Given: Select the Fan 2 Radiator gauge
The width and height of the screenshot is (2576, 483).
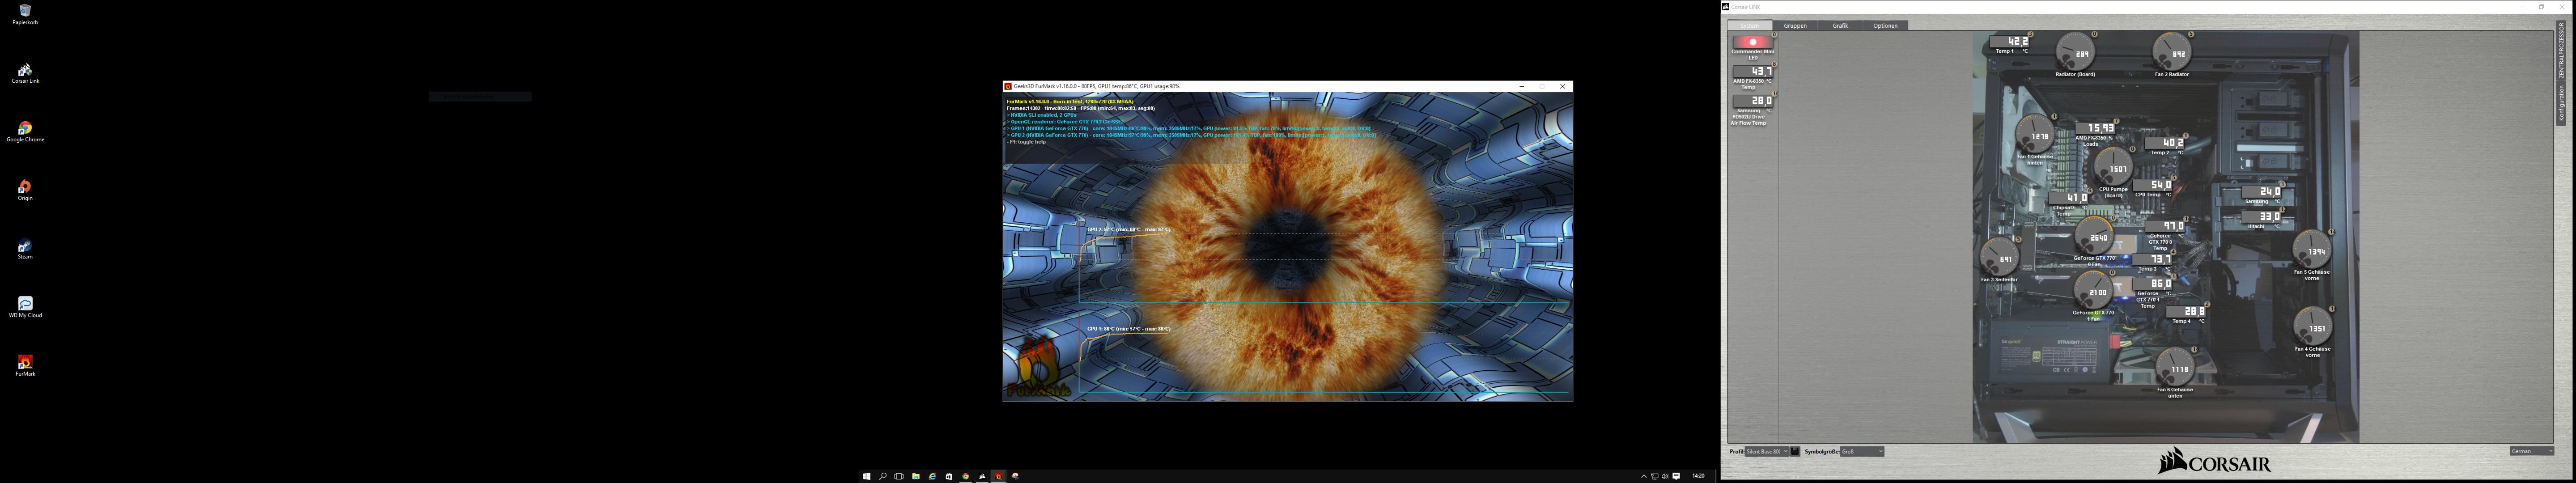Looking at the screenshot, I should 2171,52.
